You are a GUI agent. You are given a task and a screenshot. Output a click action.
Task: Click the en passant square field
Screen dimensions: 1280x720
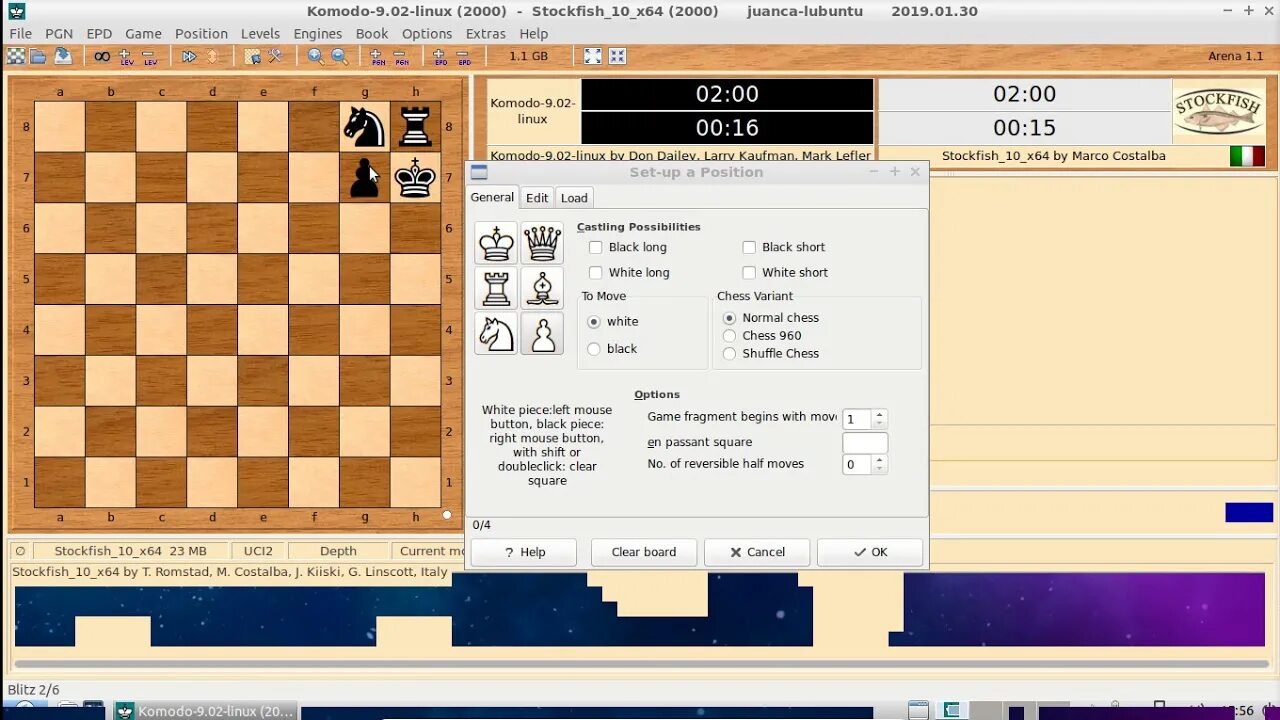click(865, 442)
